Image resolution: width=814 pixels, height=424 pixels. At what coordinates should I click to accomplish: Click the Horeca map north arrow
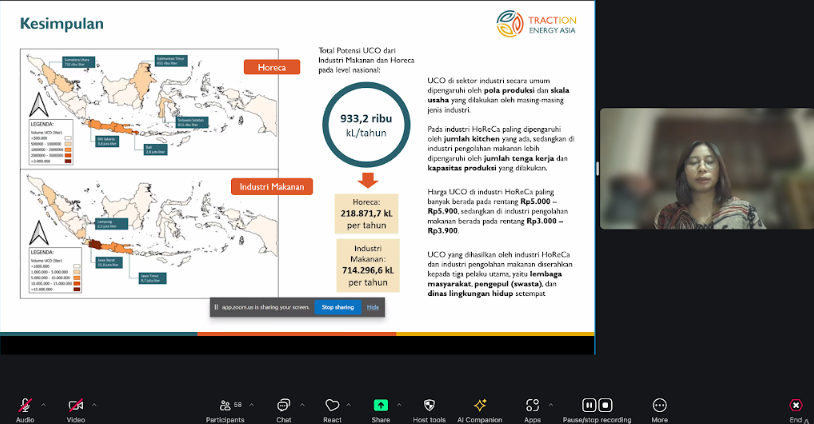coord(39,105)
